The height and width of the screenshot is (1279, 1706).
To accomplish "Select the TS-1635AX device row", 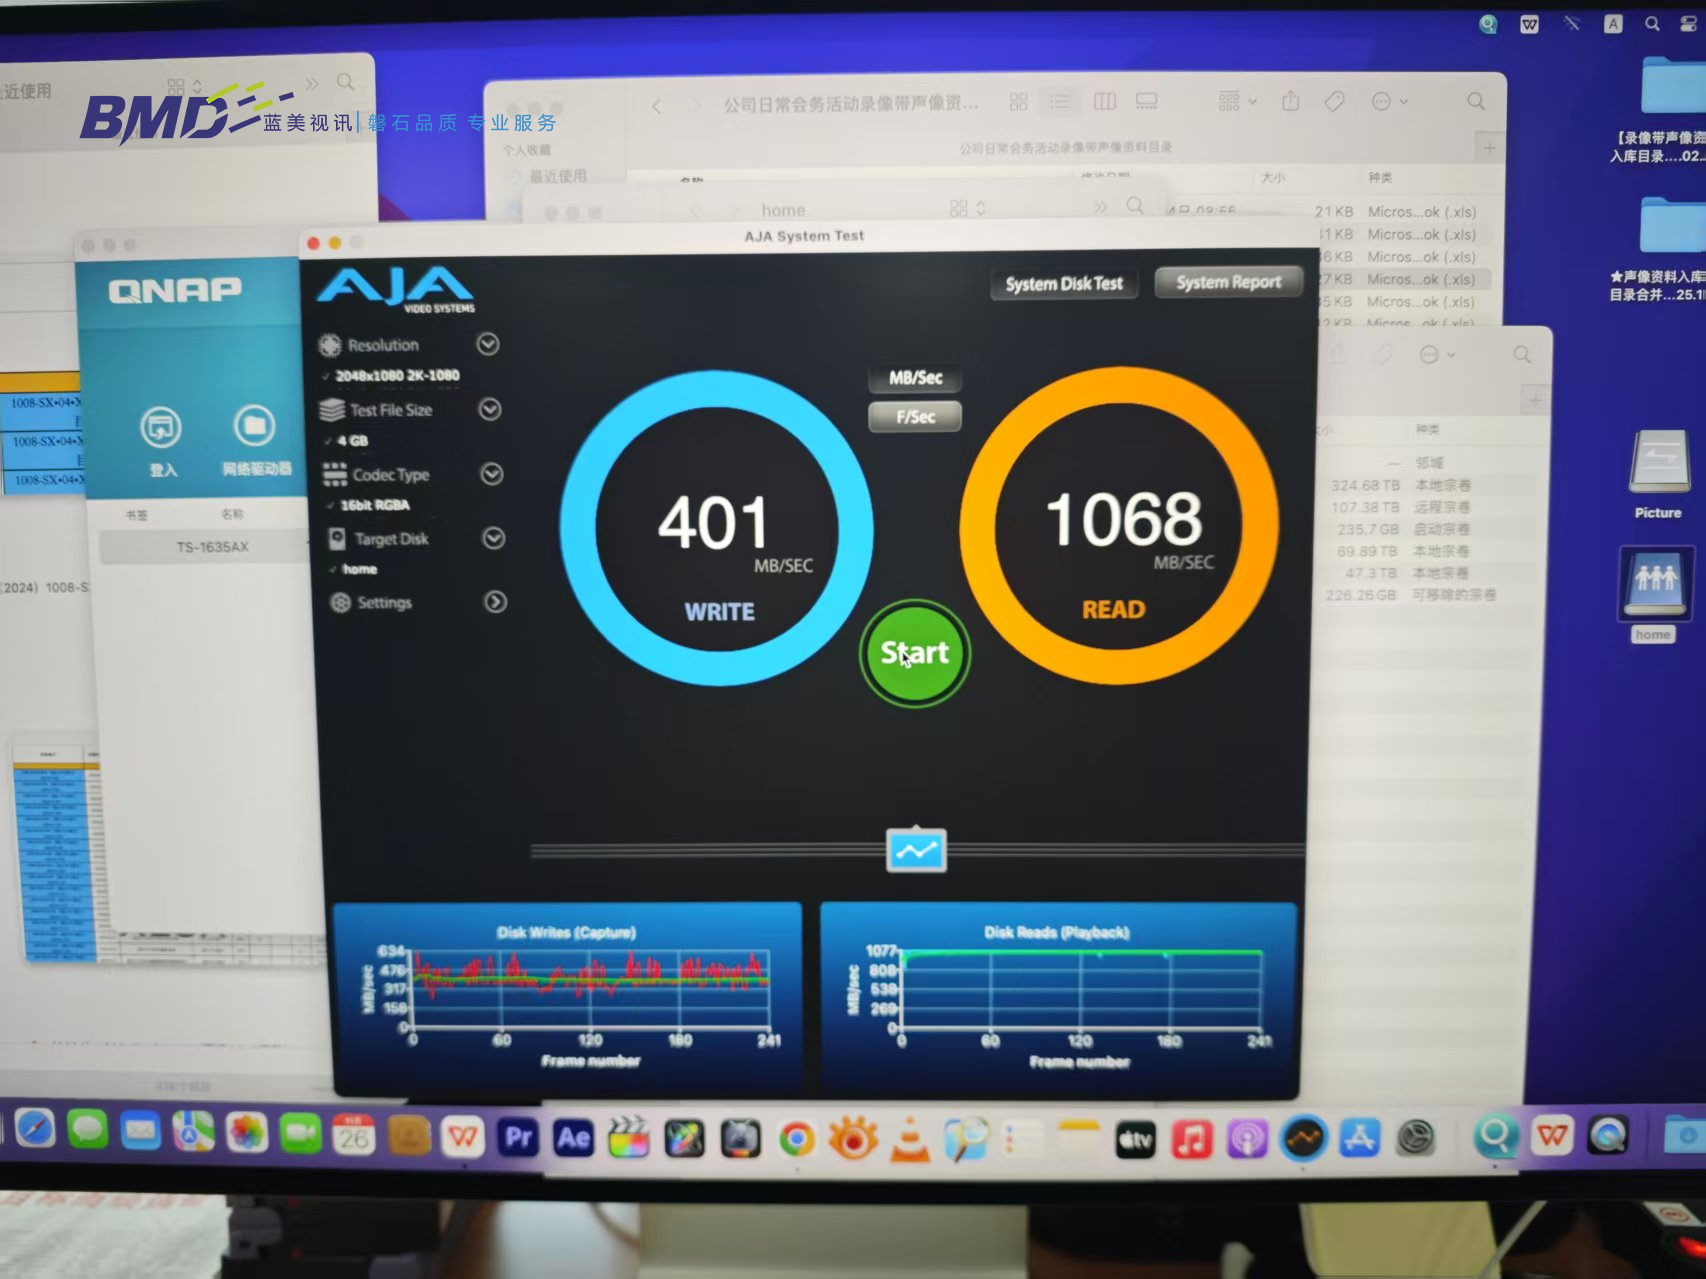I will pyautogui.click(x=212, y=547).
